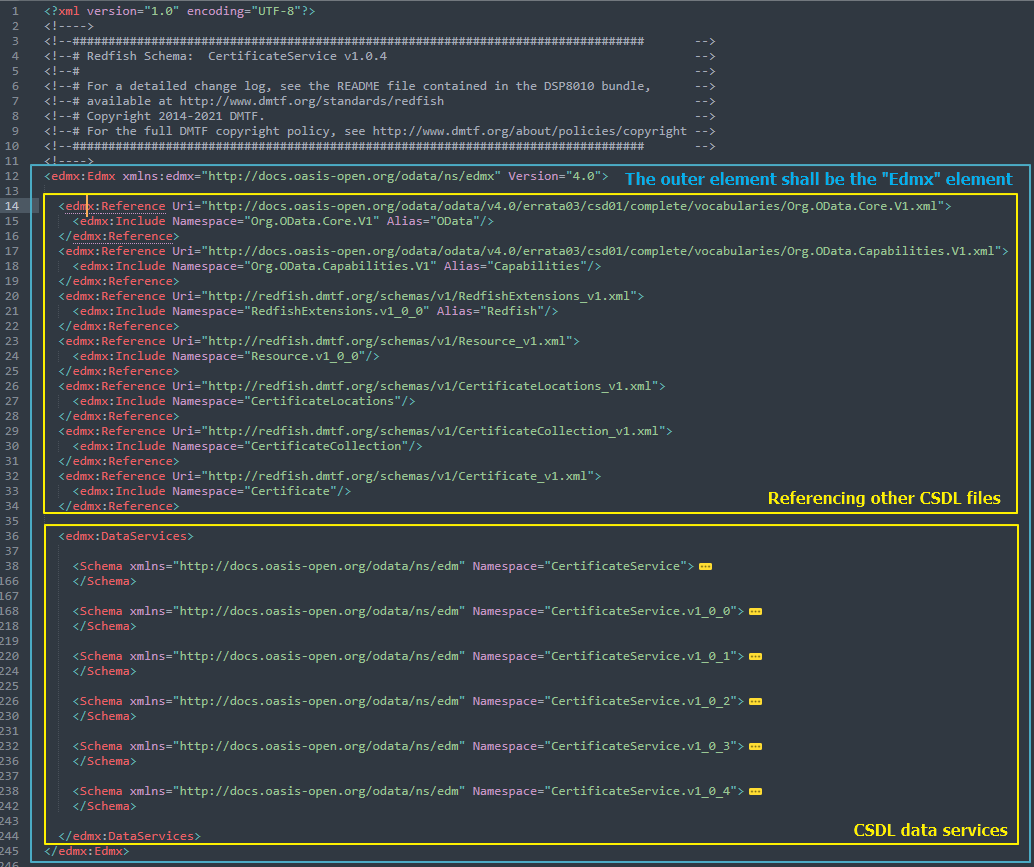Click line number 36 in the gutter

[x=12, y=536]
